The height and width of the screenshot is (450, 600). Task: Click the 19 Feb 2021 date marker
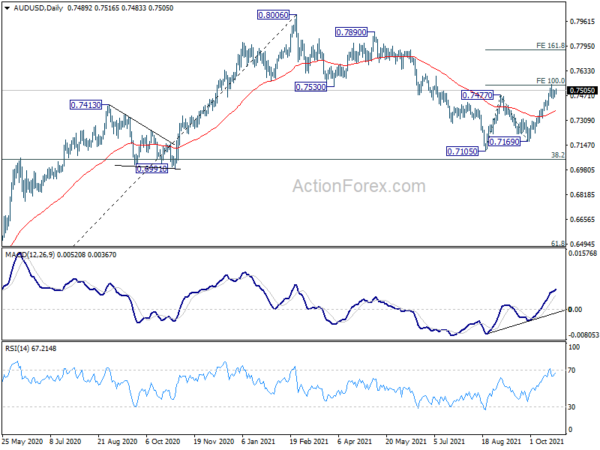tap(309, 441)
